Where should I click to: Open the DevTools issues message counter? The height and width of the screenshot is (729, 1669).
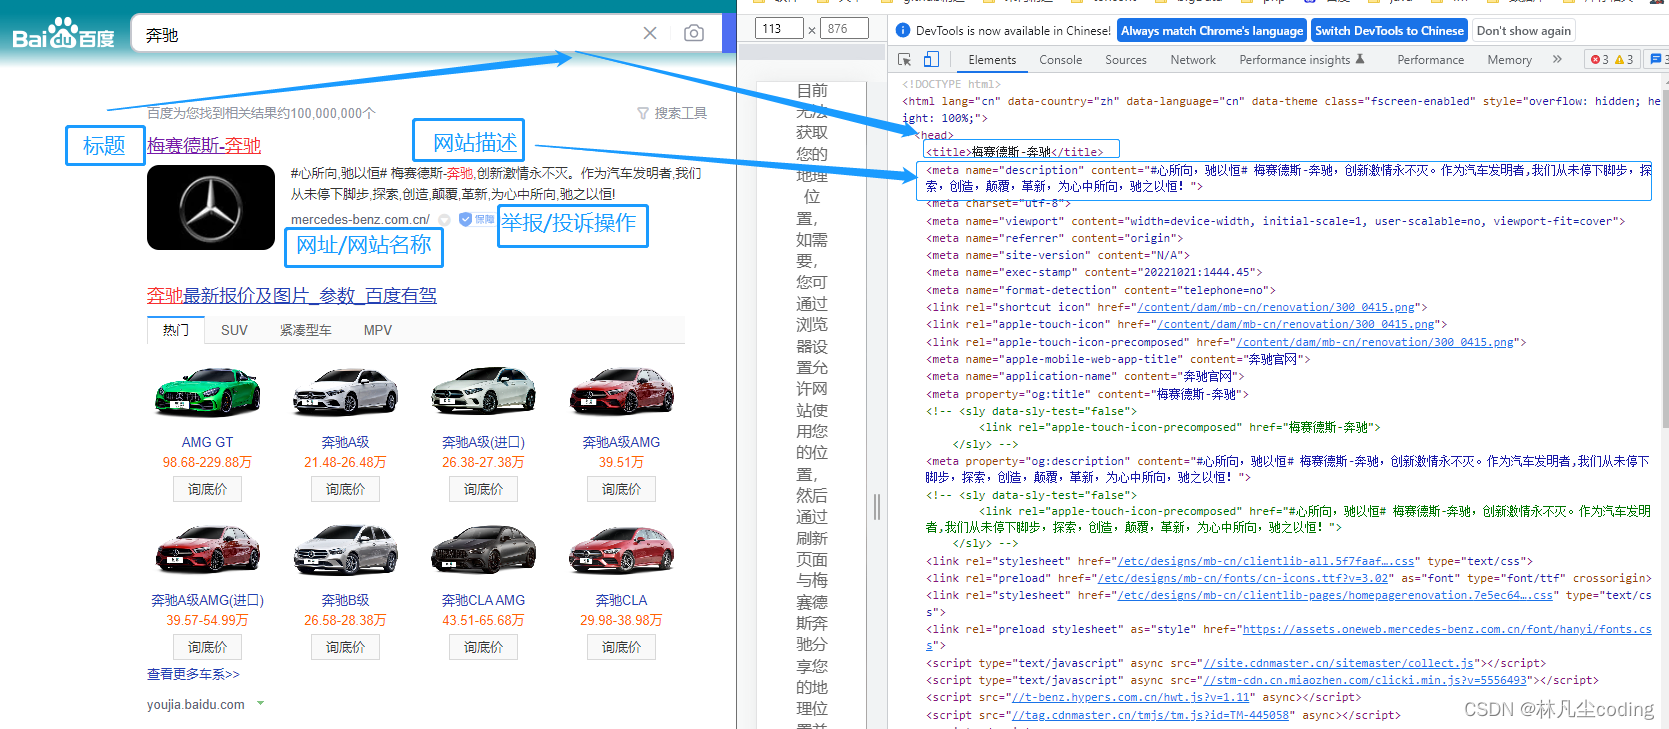pos(1657,60)
